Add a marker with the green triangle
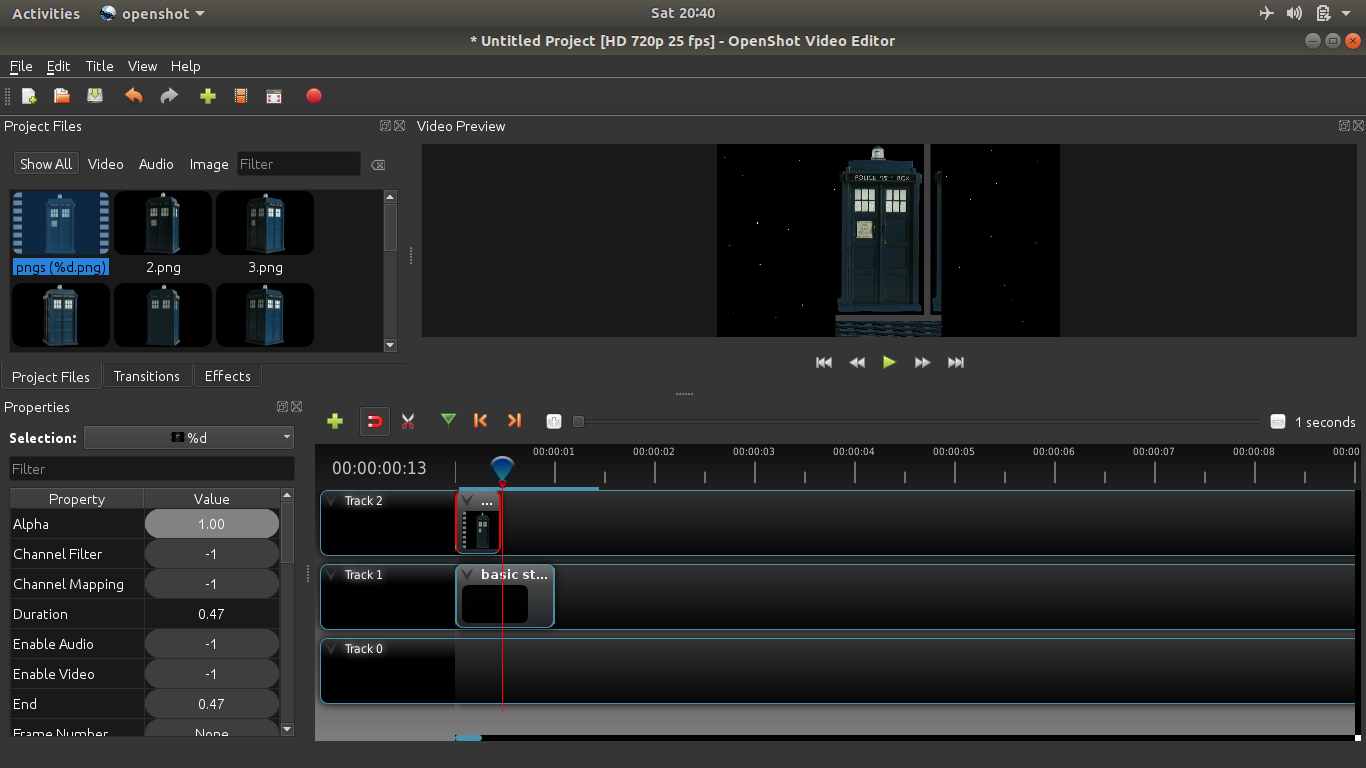This screenshot has width=1366, height=768. coord(448,421)
